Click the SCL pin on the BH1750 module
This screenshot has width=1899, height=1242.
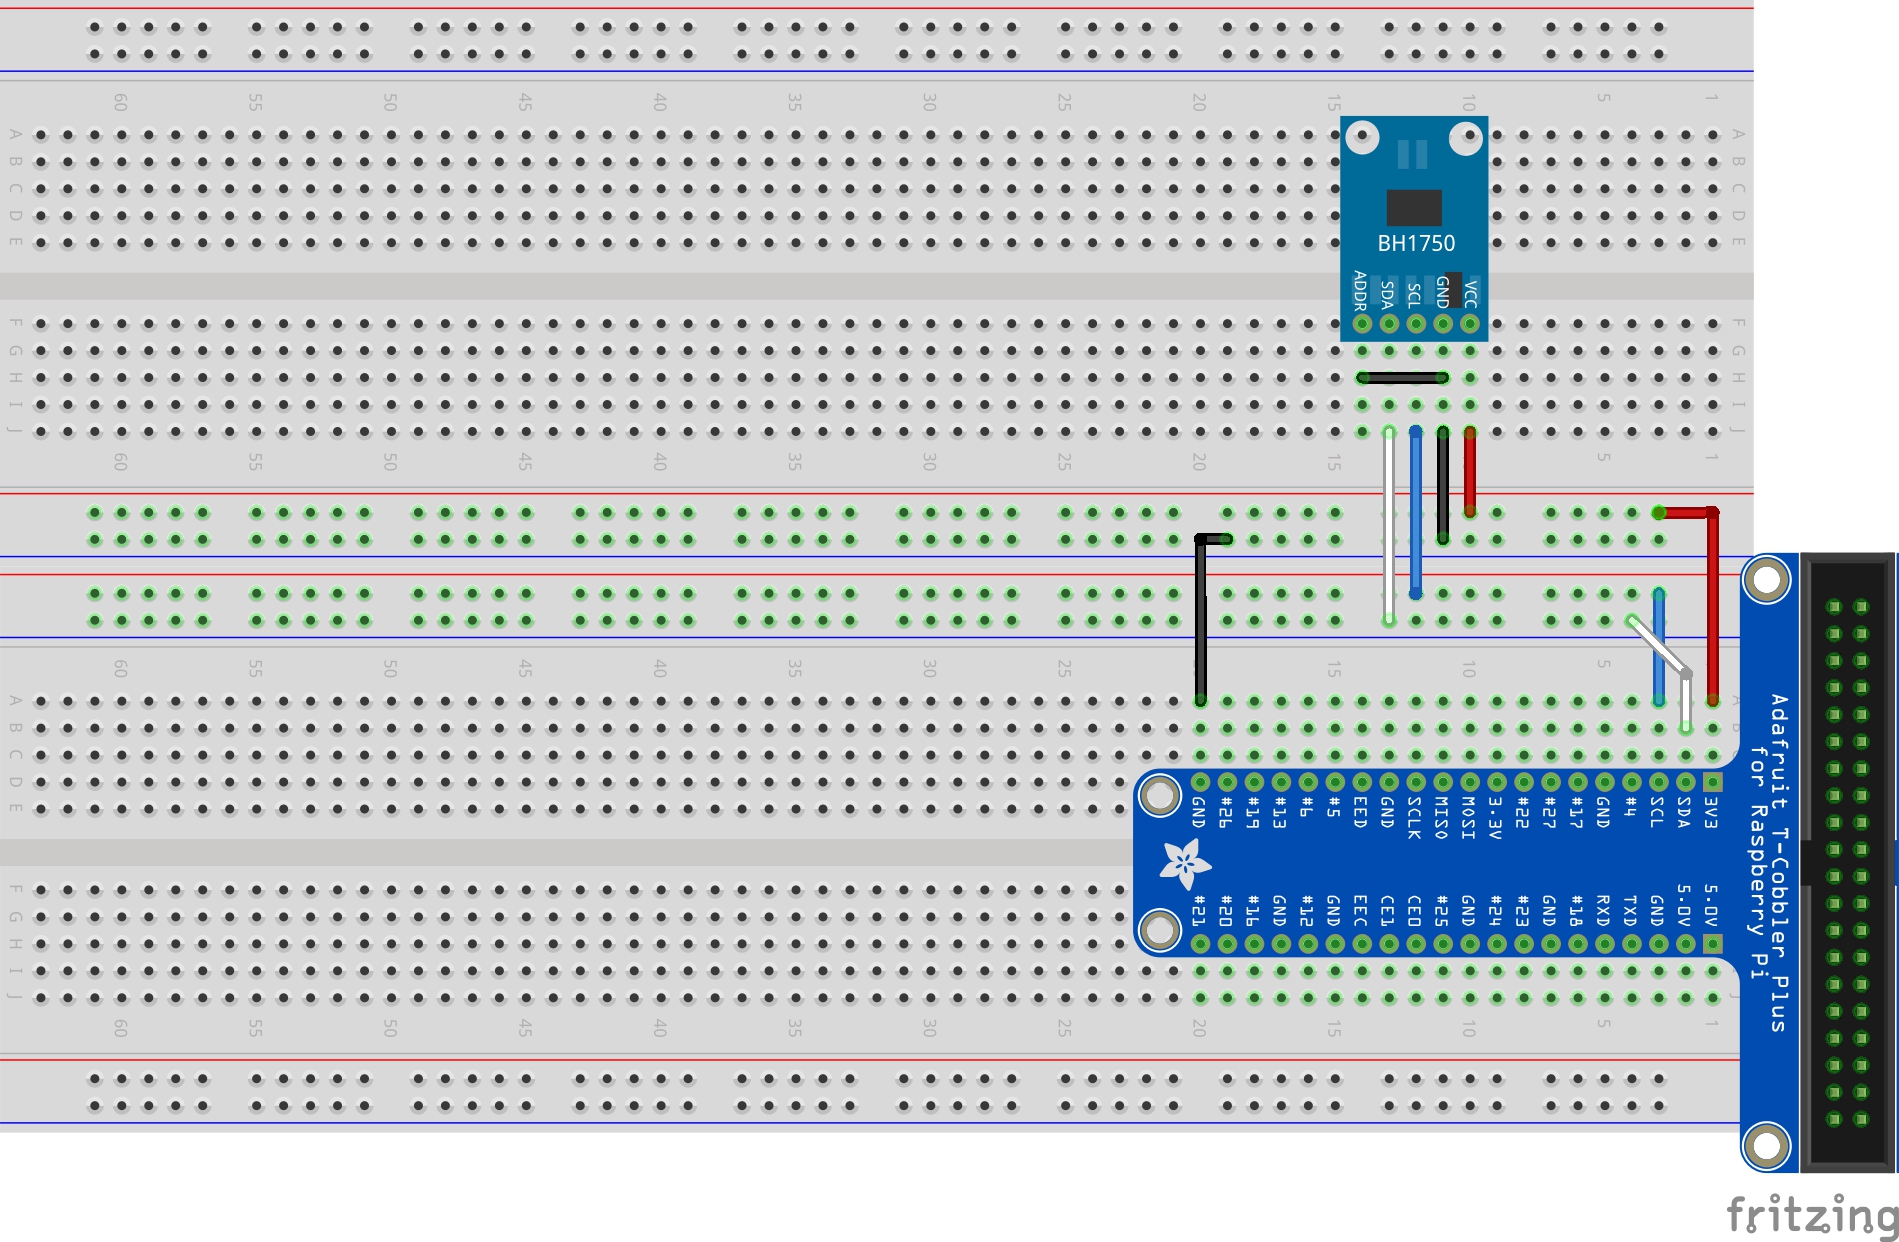coord(1415,323)
